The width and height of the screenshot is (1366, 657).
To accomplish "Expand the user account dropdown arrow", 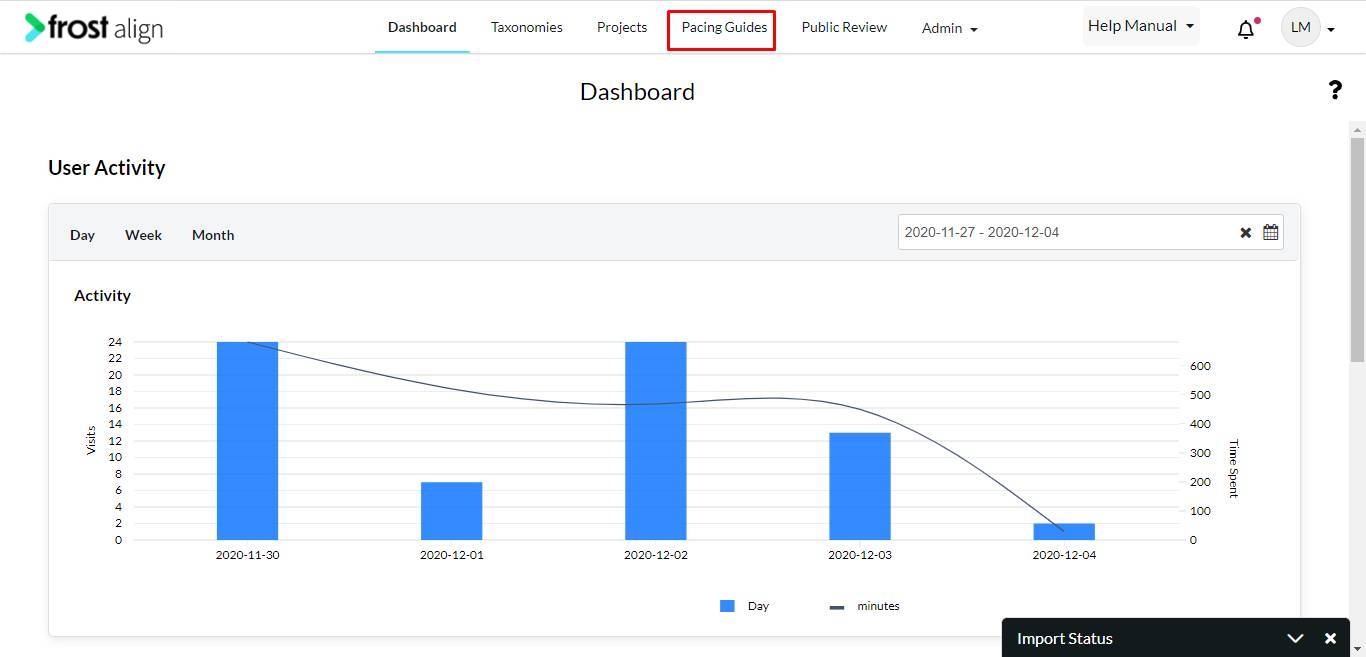I will click(1331, 30).
